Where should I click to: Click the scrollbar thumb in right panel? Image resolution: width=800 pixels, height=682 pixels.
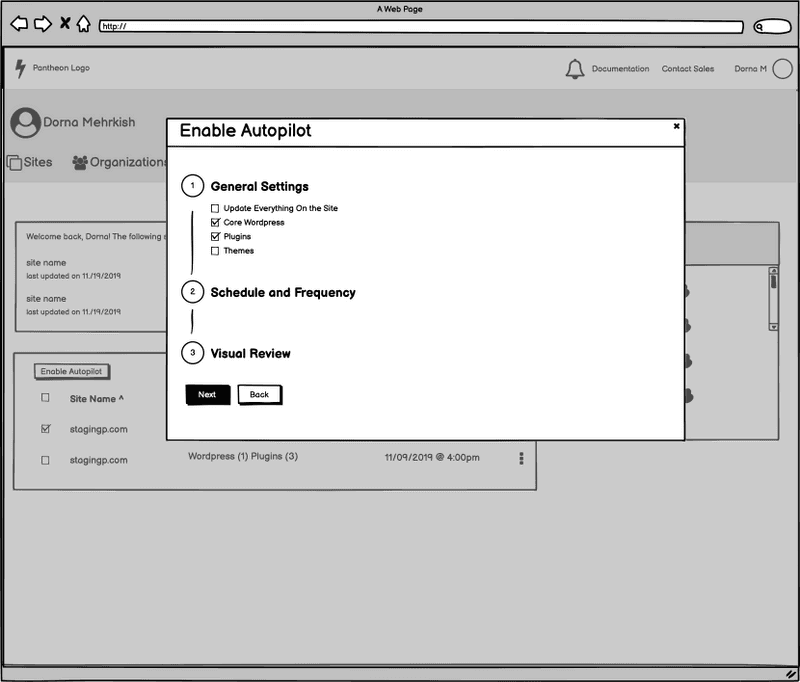(x=773, y=282)
